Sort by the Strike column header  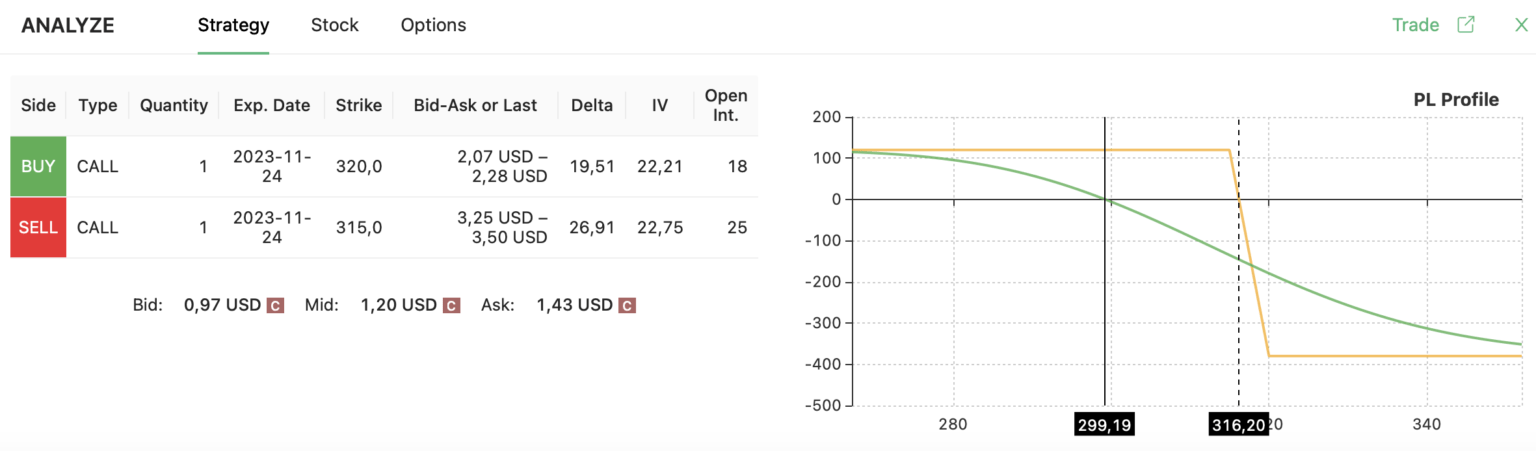click(x=358, y=105)
